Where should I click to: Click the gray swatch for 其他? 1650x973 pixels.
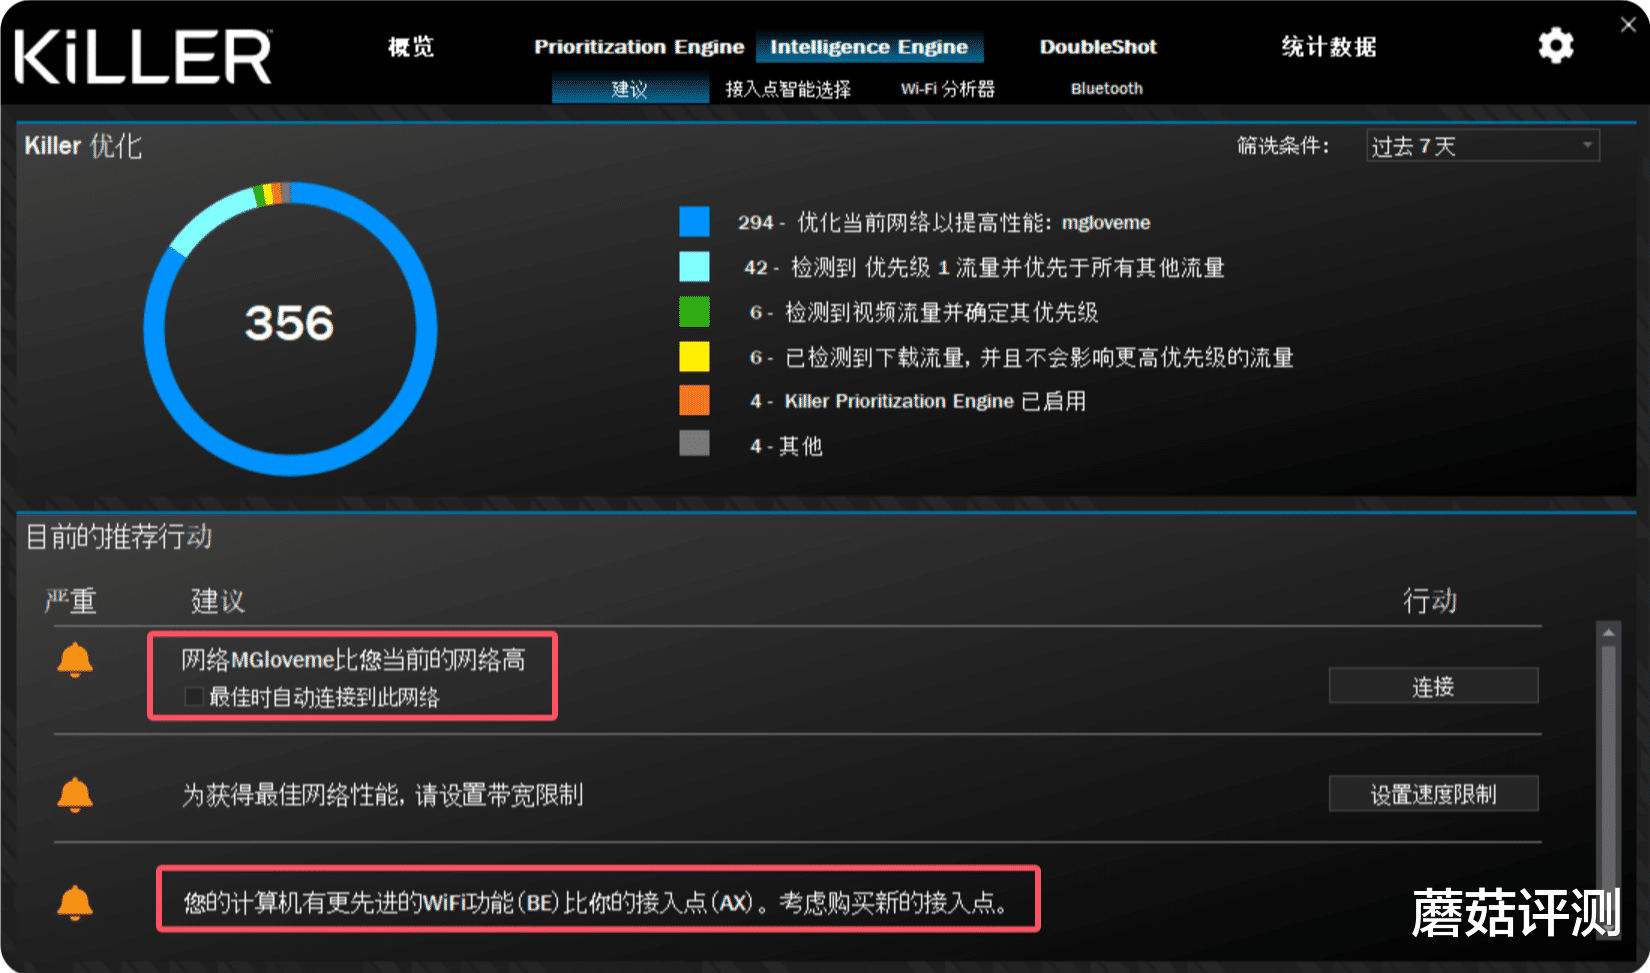694,443
